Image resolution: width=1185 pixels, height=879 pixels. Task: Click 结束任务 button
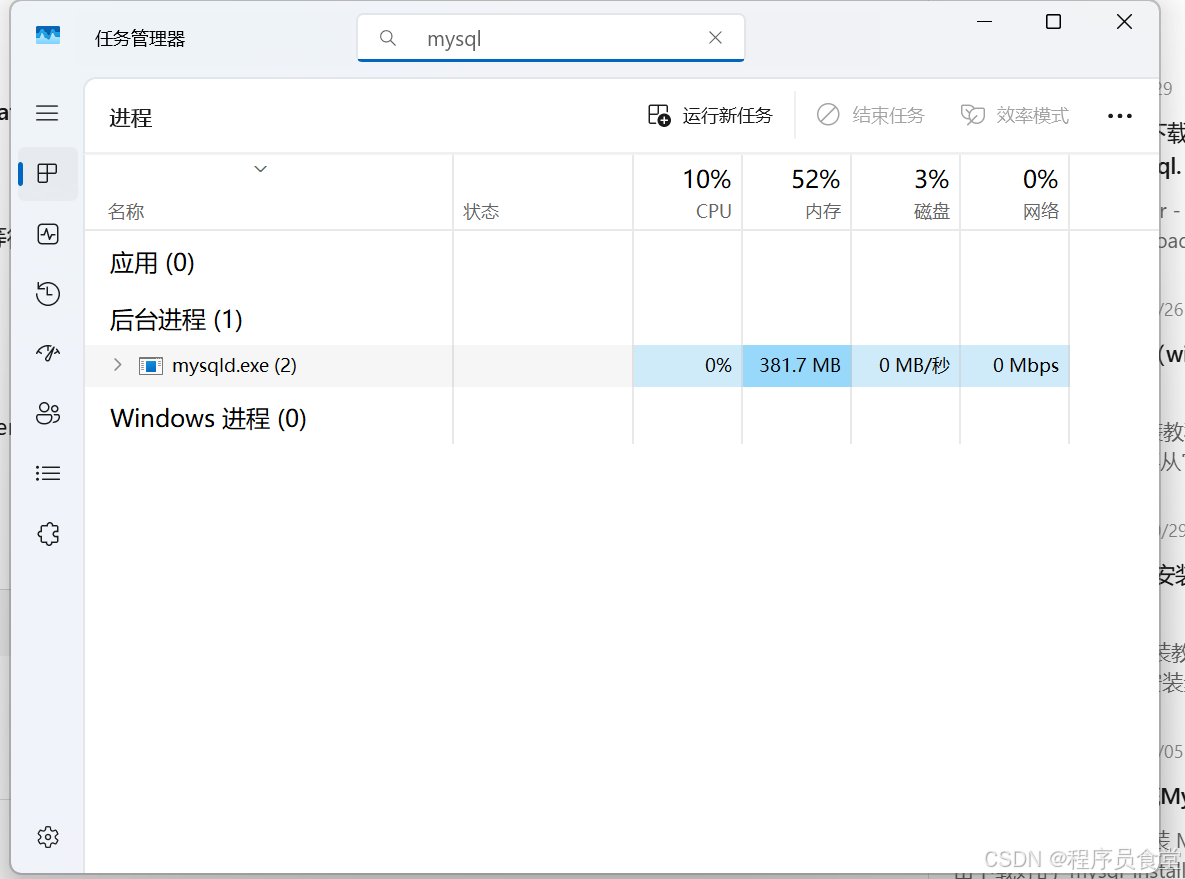coord(871,115)
